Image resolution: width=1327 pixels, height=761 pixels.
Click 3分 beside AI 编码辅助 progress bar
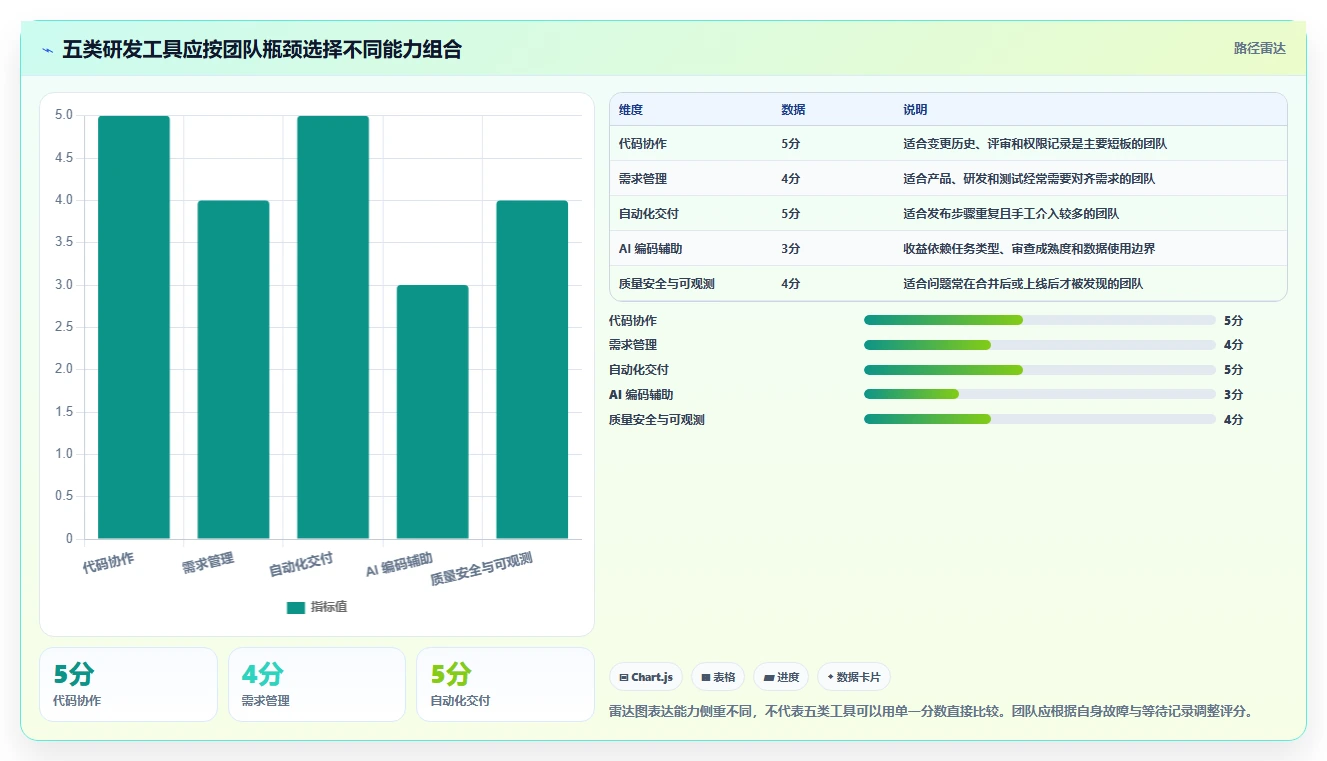(1233, 394)
